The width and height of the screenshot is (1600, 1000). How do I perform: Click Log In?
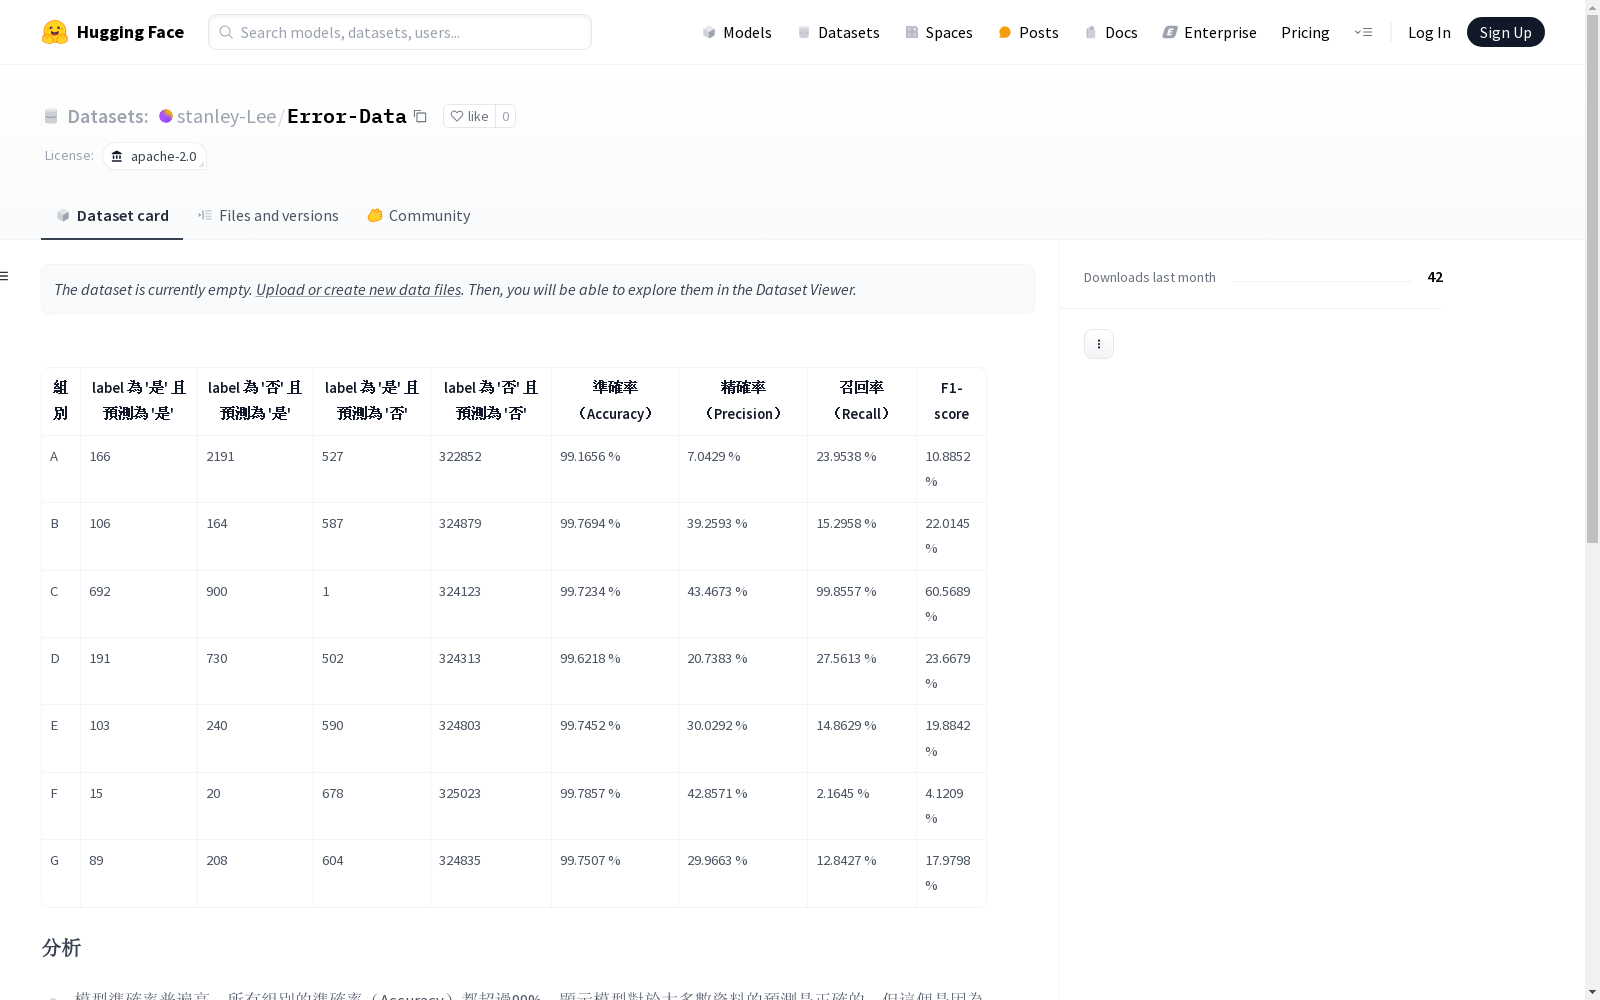tap(1429, 32)
